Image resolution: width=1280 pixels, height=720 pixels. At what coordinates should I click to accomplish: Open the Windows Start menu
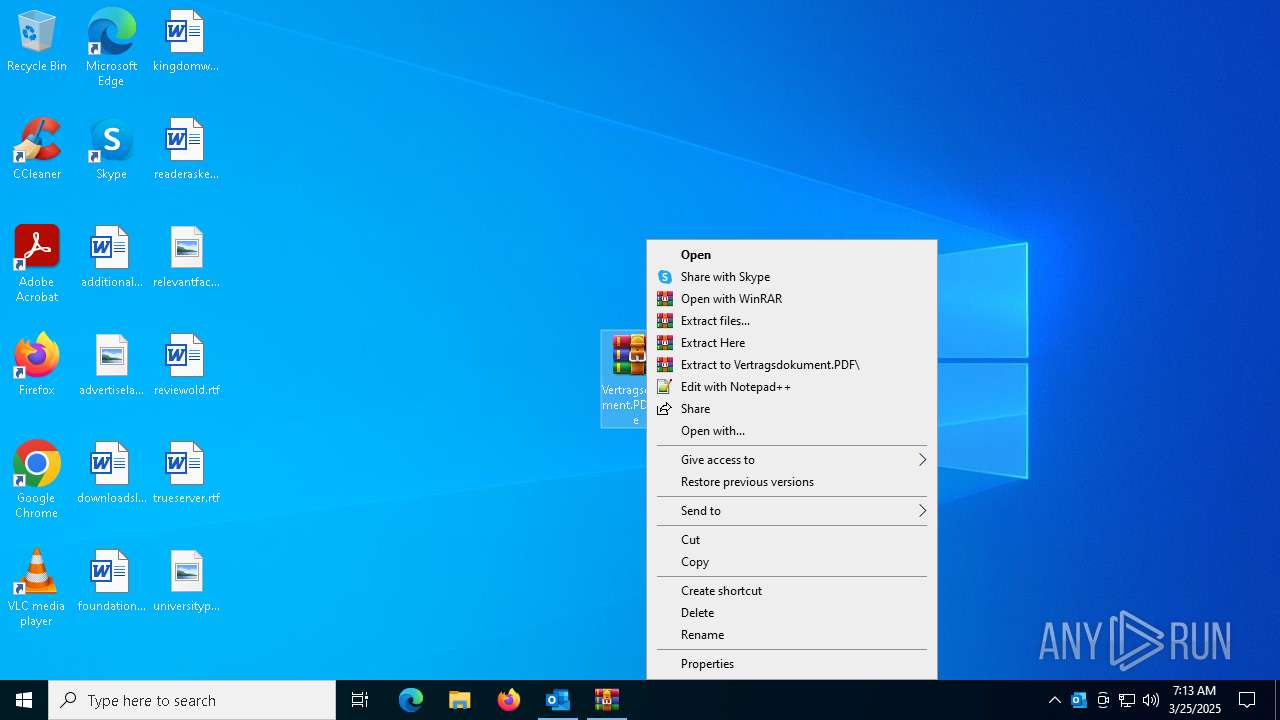(24, 700)
